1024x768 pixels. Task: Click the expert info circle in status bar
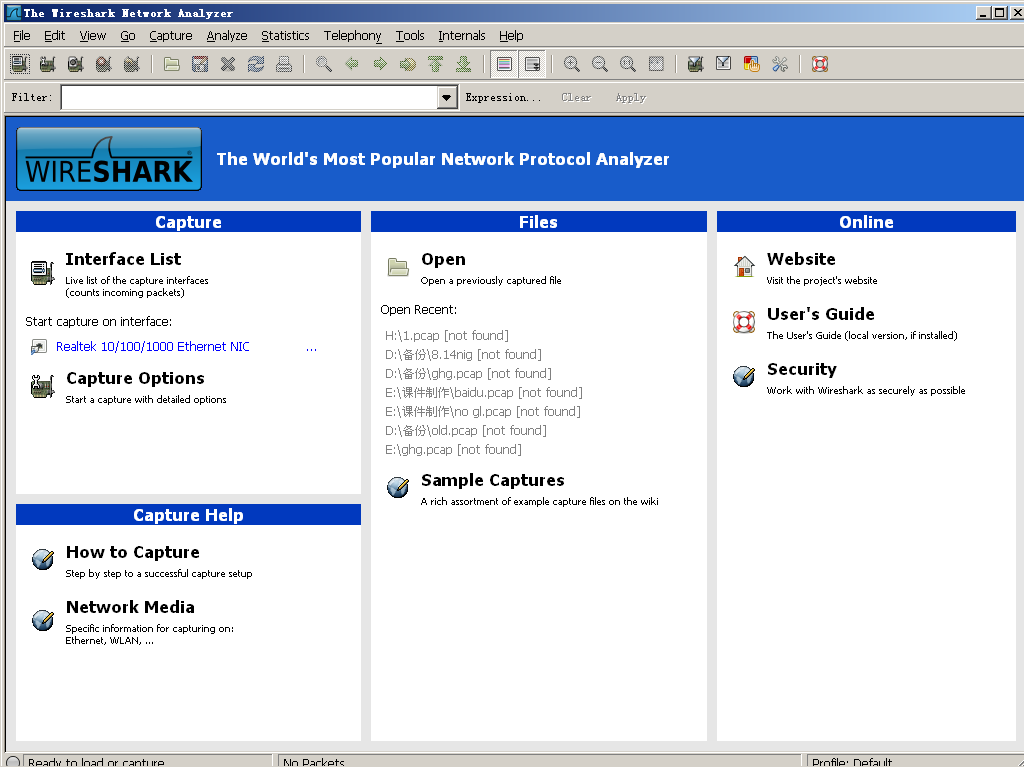(13, 762)
